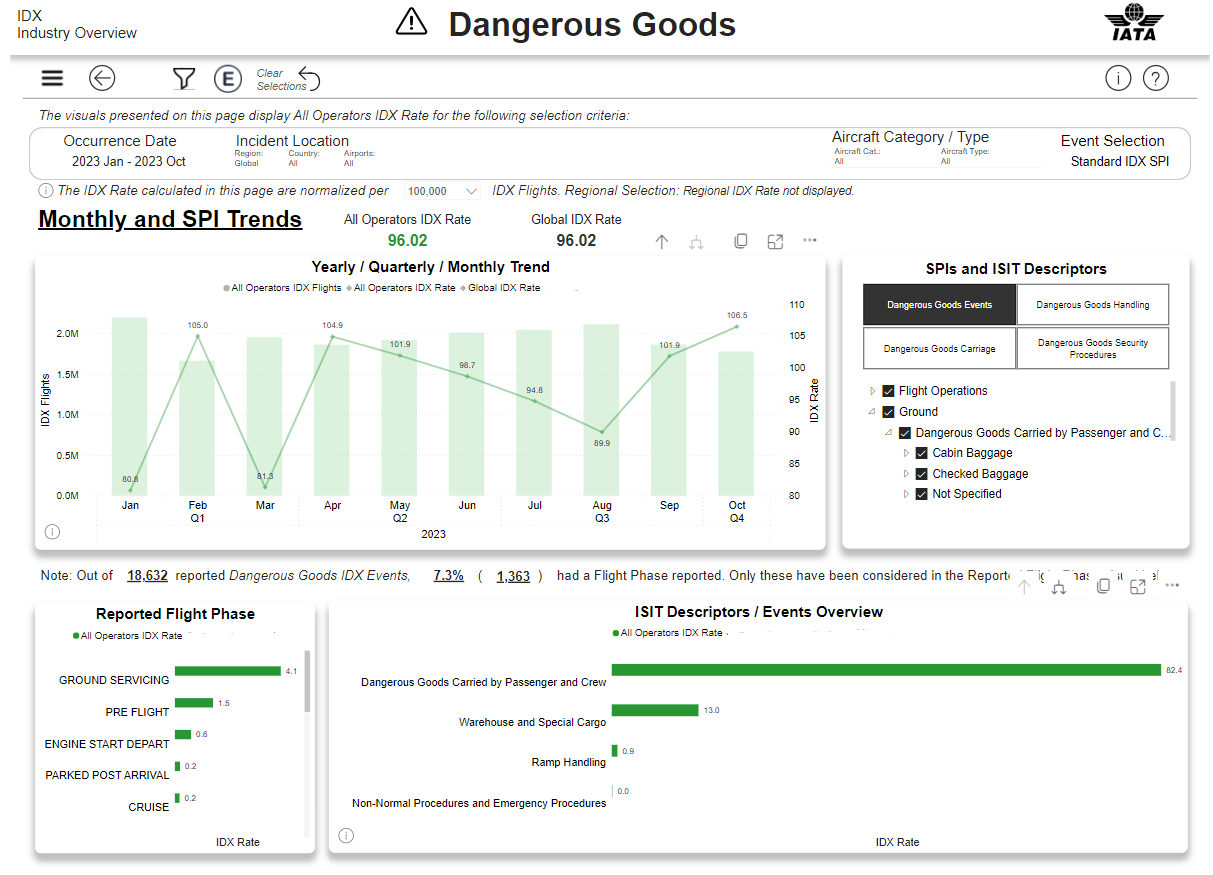This screenshot has width=1213, height=875.
Task: Open more options for trend chart
Action: [x=810, y=241]
